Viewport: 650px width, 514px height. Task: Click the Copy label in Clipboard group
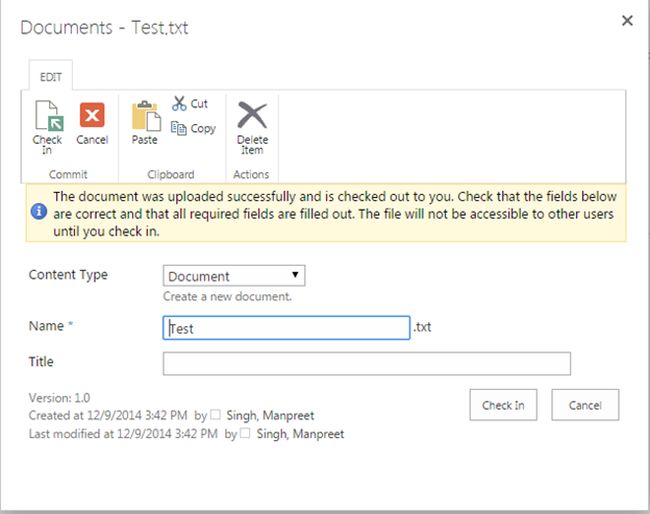point(203,128)
